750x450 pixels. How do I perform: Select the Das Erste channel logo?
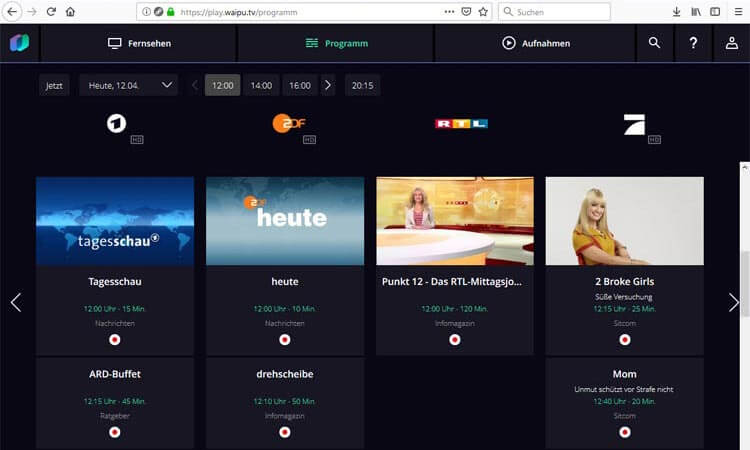[x=116, y=123]
